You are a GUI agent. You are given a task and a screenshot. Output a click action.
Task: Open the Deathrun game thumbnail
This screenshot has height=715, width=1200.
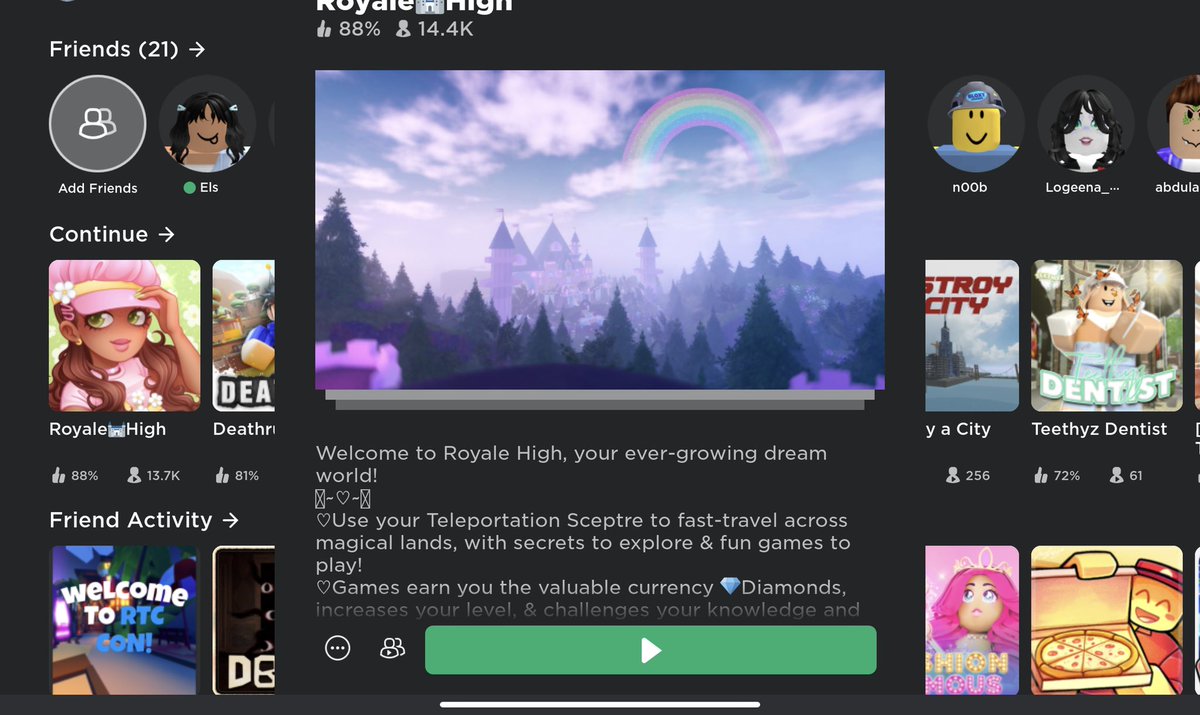click(x=244, y=336)
